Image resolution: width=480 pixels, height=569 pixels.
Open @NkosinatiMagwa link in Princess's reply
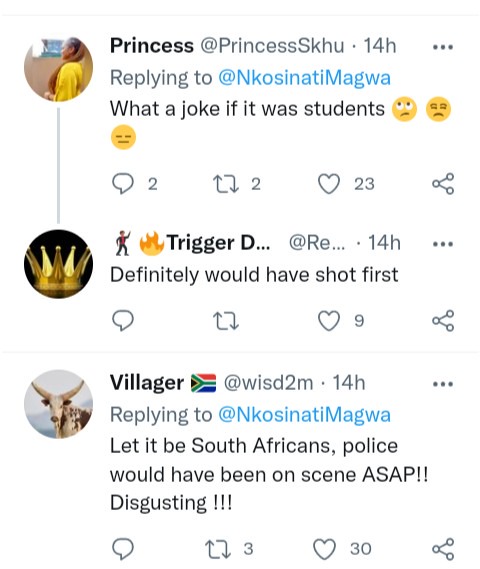pyautogui.click(x=304, y=78)
